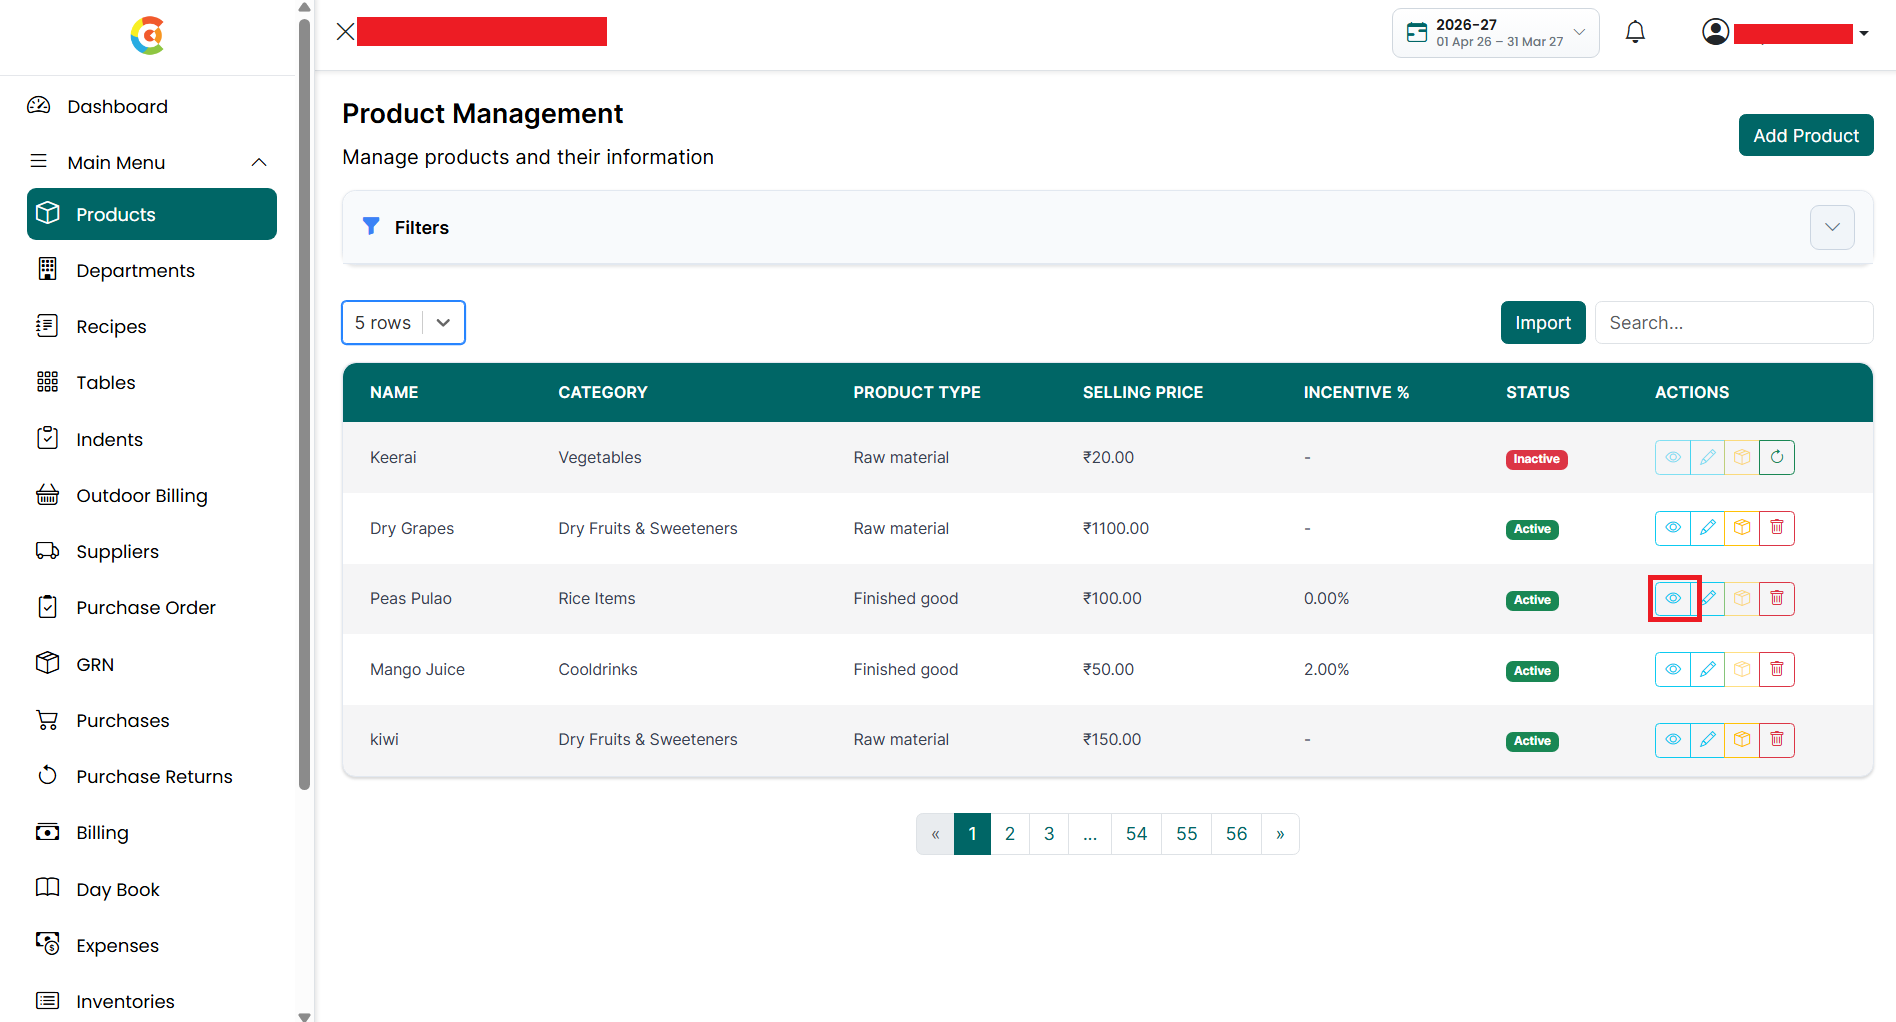Edit the Keerai product with pencil icon
Viewport: 1896px width, 1022px height.
1707,458
